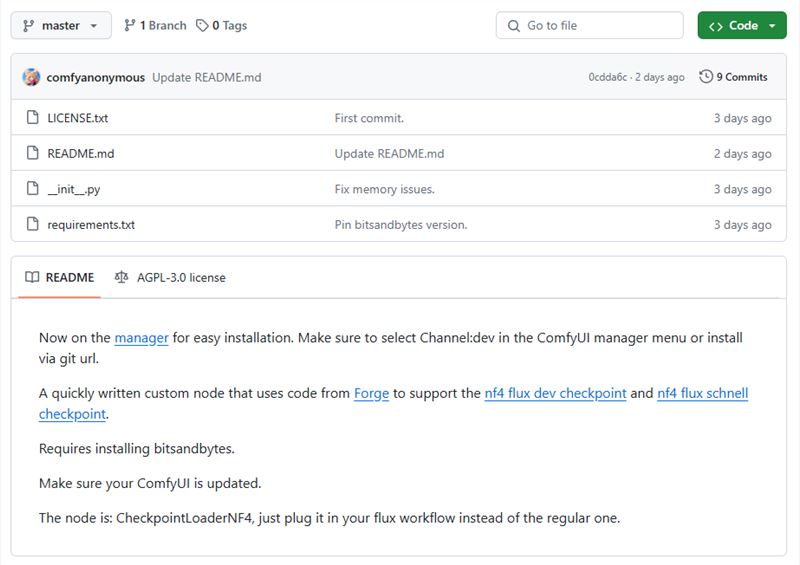800x565 pixels.
Task: Open the latest commit message Update README.md in header
Action: (207, 78)
